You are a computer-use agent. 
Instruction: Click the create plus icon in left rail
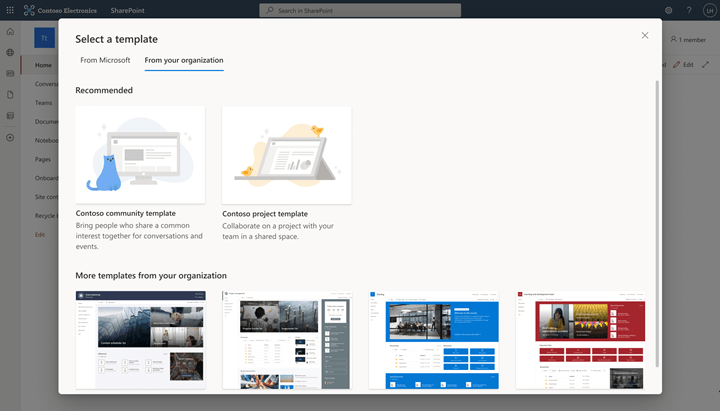(10, 138)
